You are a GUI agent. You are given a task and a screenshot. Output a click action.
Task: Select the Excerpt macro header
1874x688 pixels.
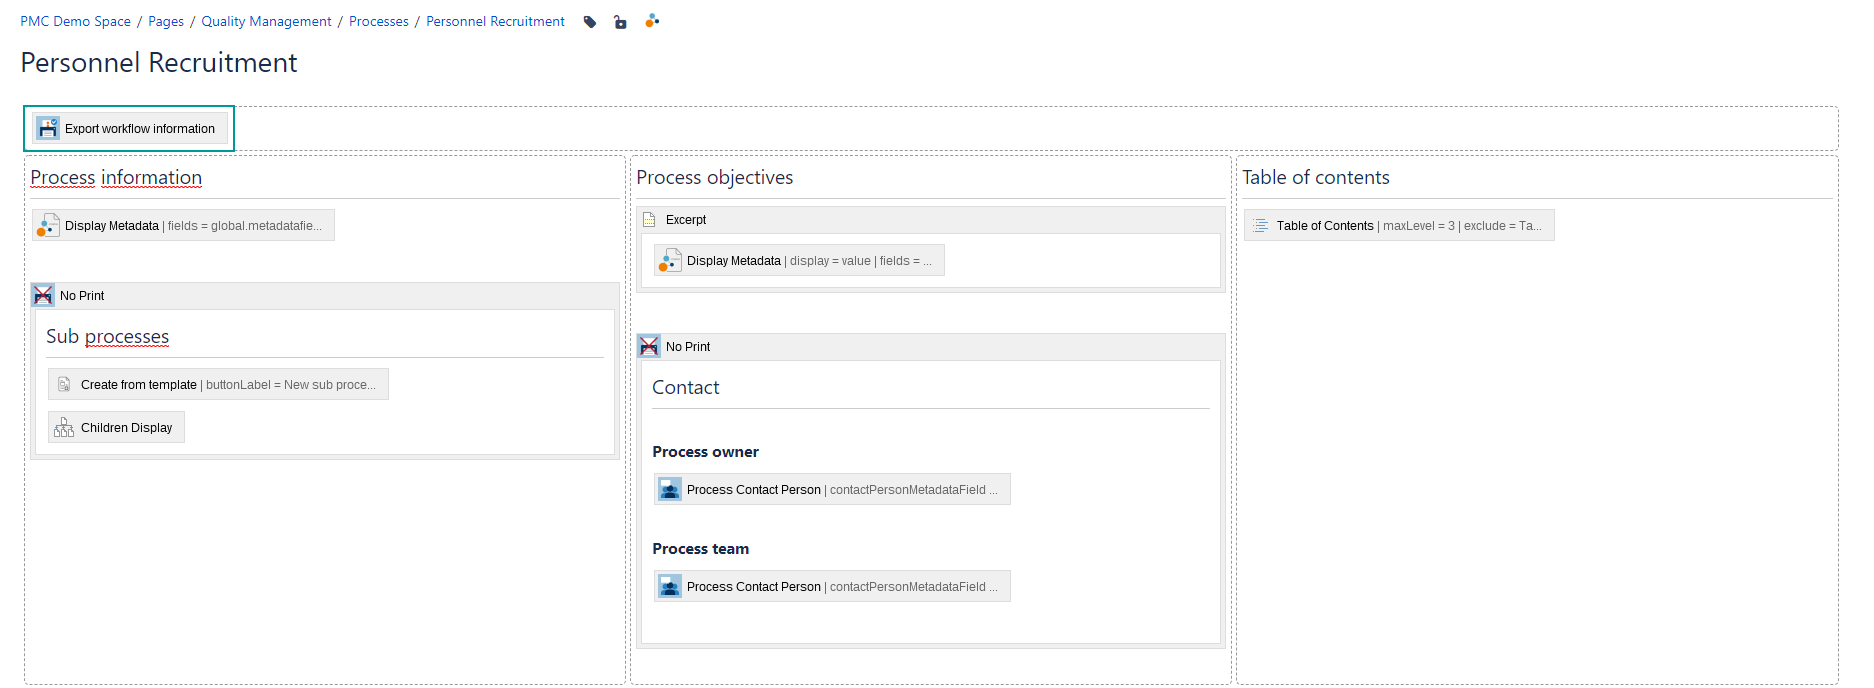[930, 219]
